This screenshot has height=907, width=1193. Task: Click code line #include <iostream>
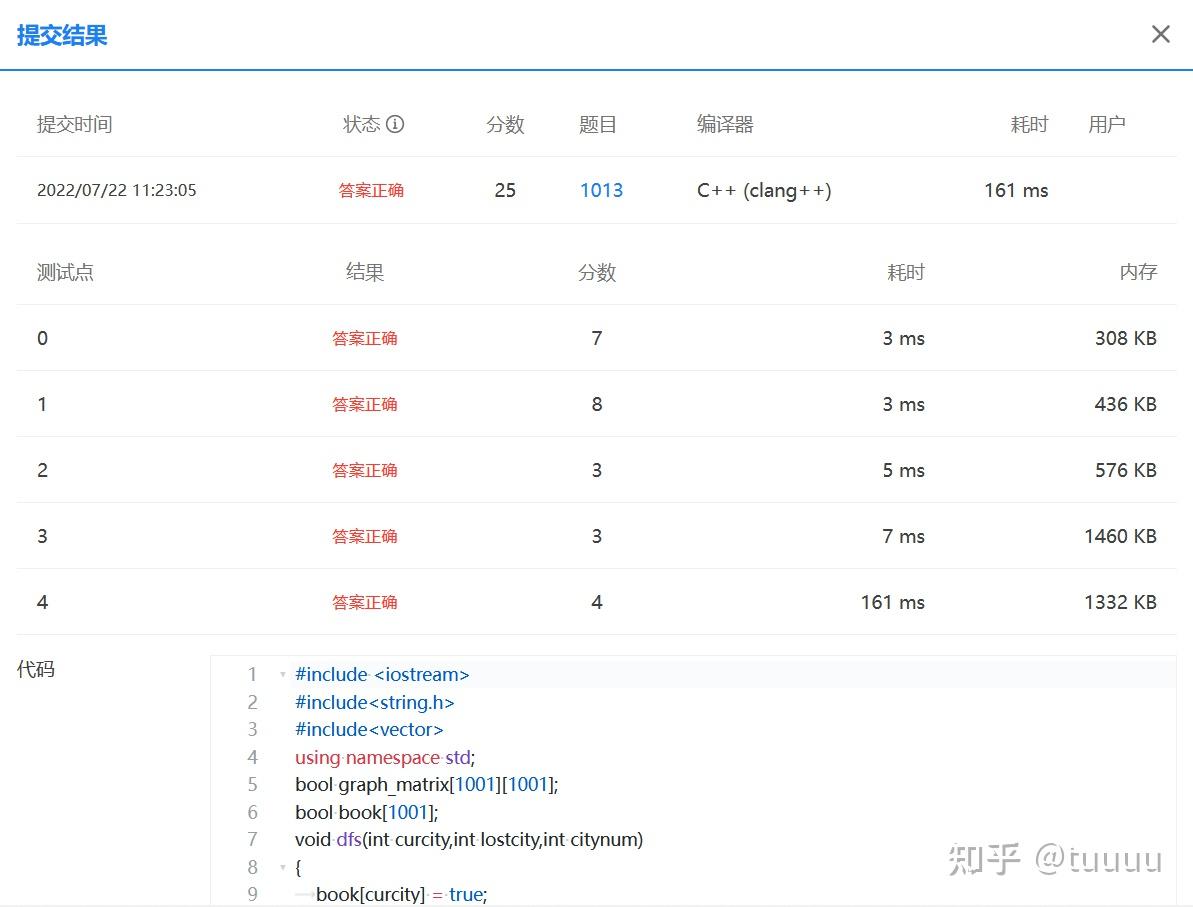[382, 675]
